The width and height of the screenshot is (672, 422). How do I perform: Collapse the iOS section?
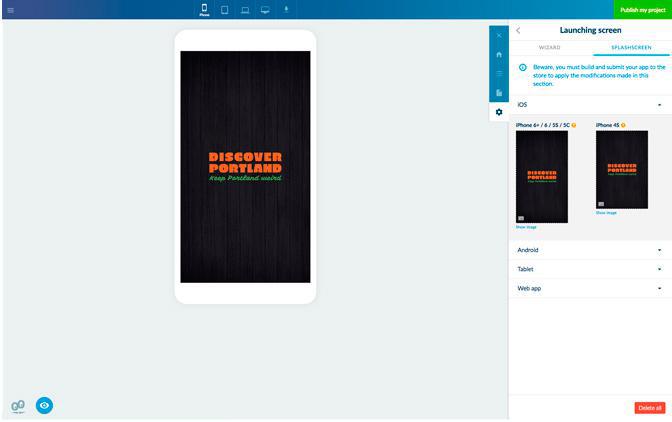pos(590,105)
